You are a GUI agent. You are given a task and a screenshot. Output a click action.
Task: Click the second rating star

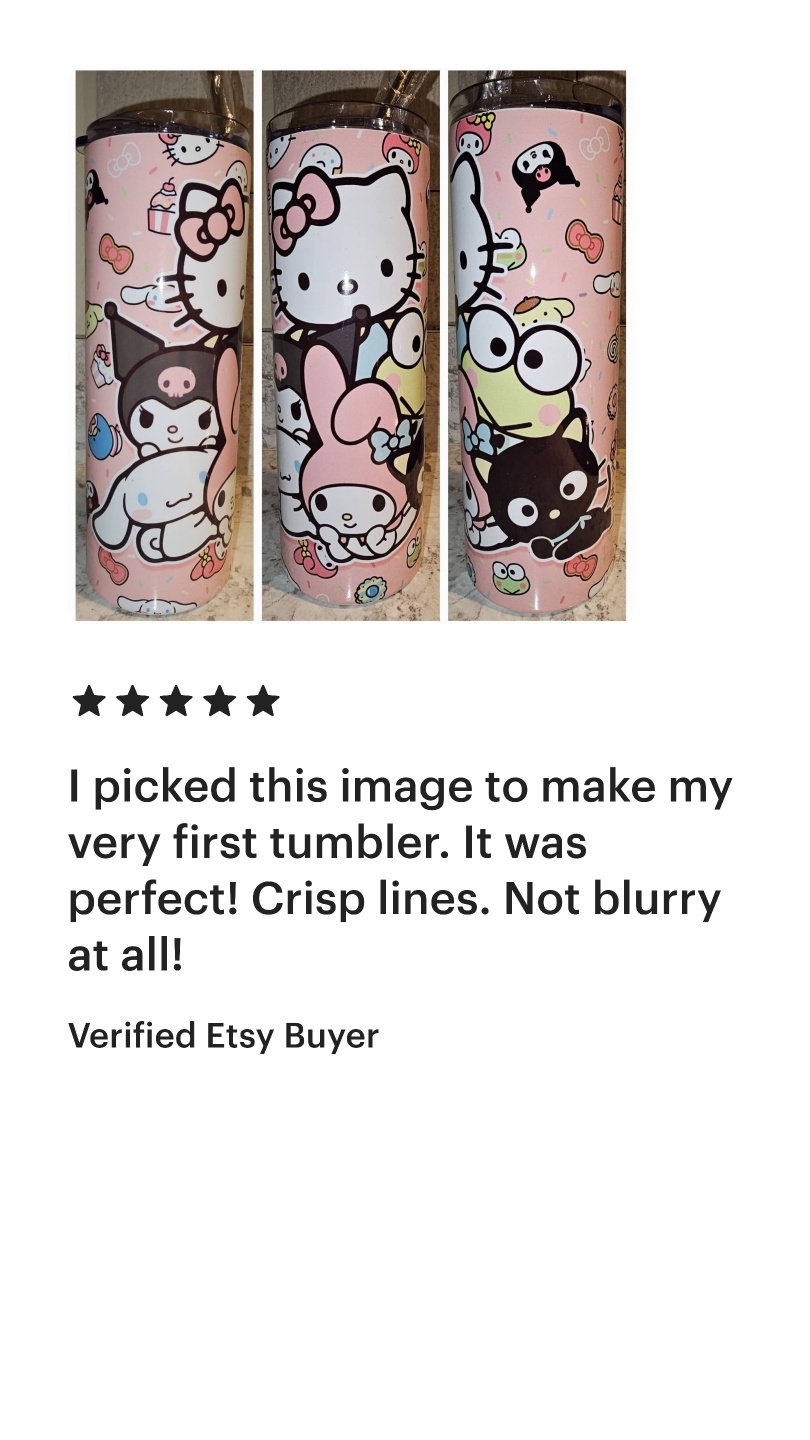132,702
